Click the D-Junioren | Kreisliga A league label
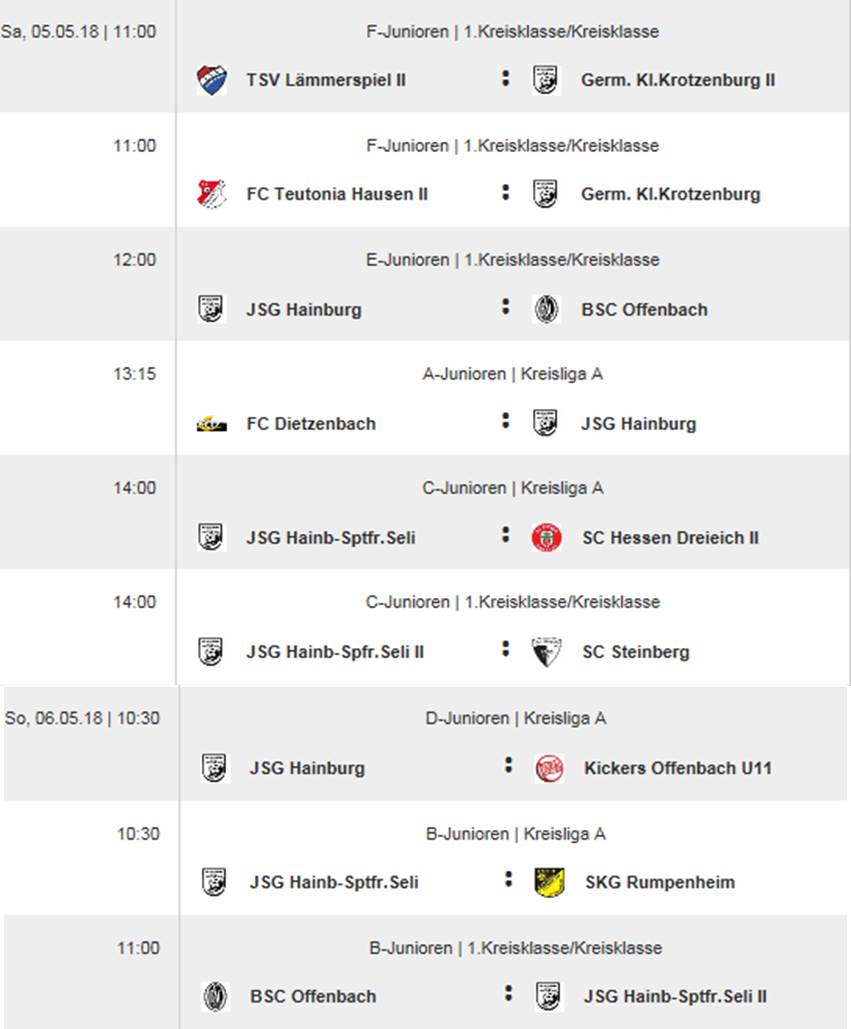Viewport: 851px width, 1029px height. point(516,719)
